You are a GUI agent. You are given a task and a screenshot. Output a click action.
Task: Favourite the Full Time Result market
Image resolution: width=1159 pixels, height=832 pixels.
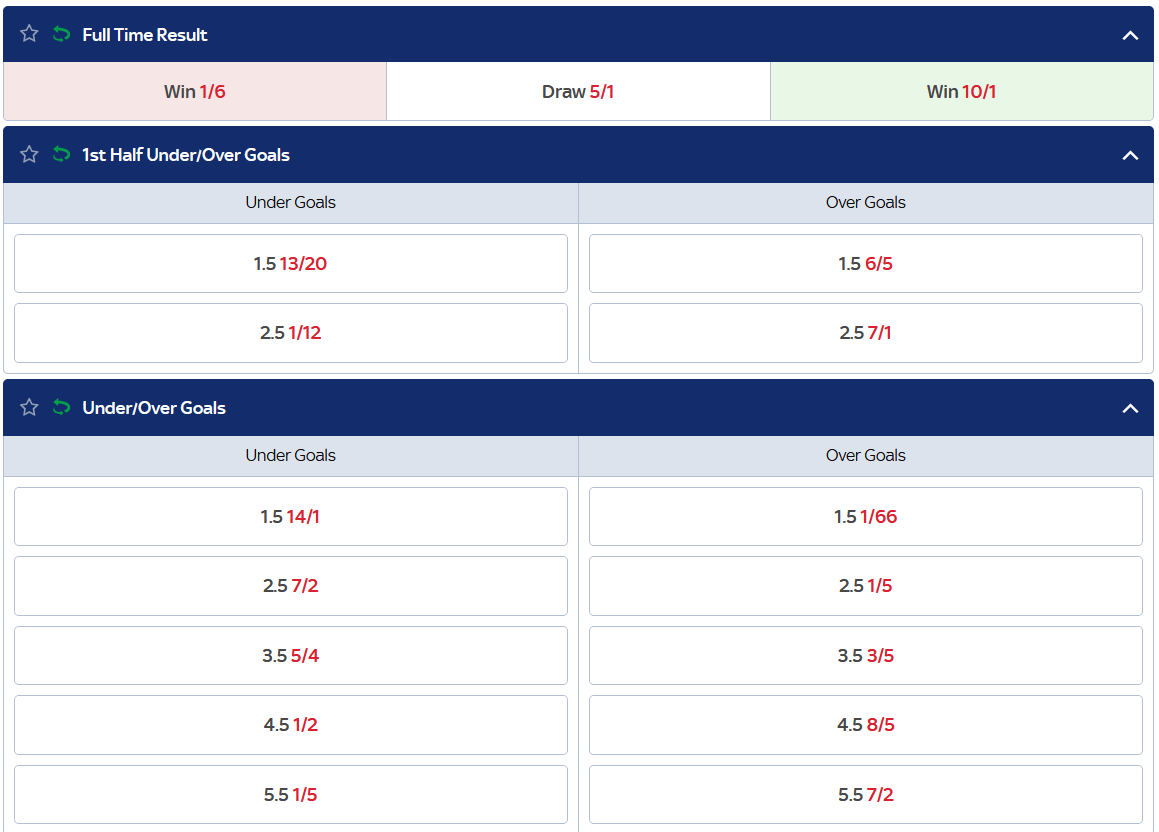point(28,33)
